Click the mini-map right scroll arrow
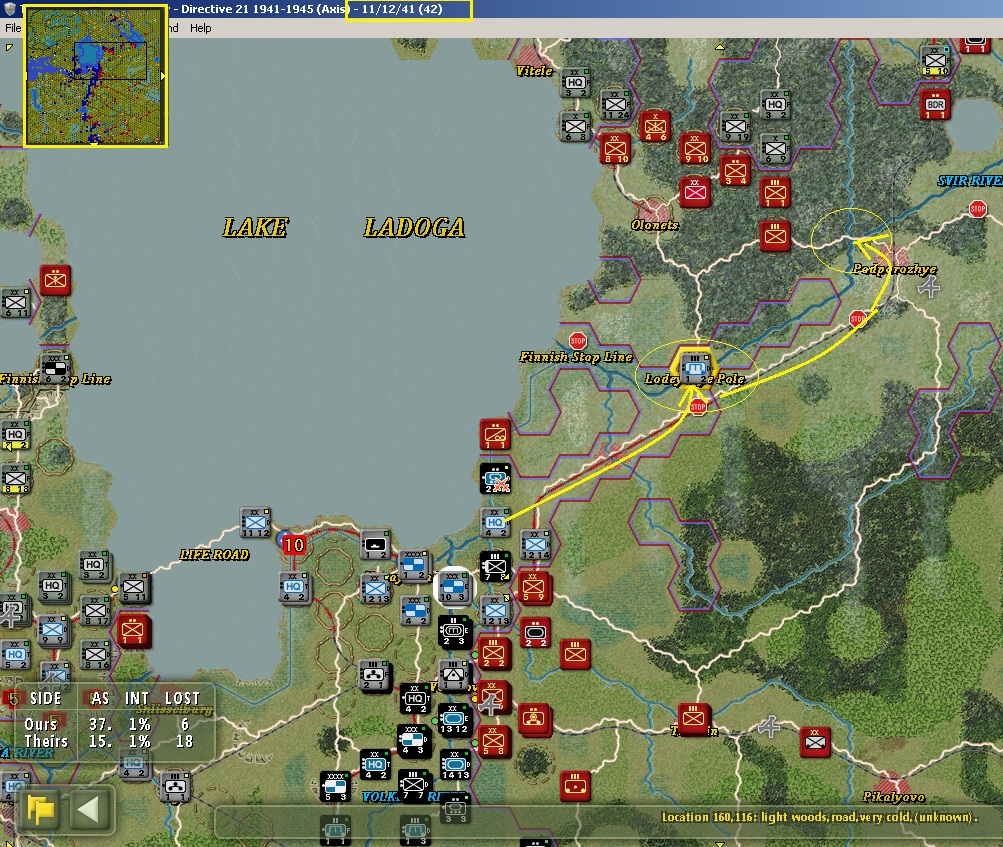The image size is (1003, 847). point(163,75)
